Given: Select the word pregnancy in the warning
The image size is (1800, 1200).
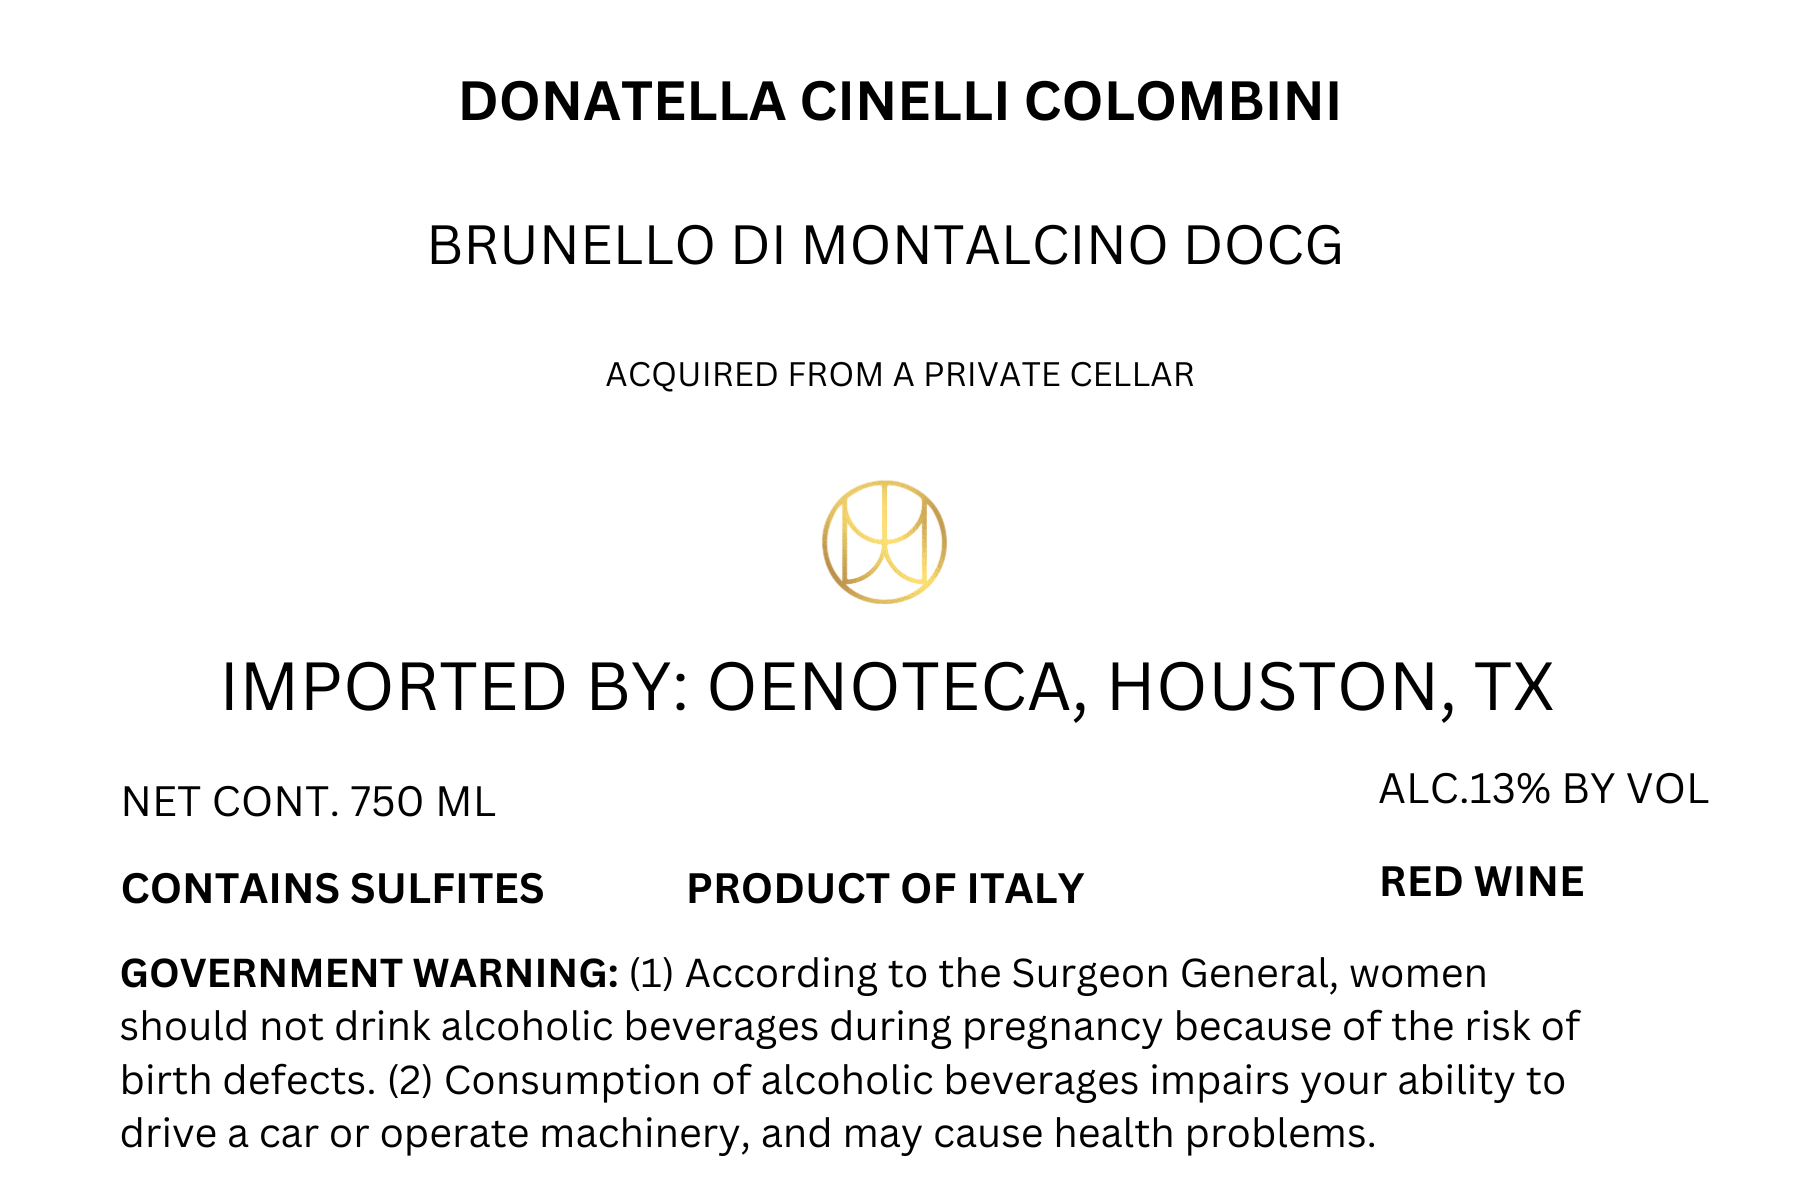Looking at the screenshot, I should pyautogui.click(x=1062, y=1028).
